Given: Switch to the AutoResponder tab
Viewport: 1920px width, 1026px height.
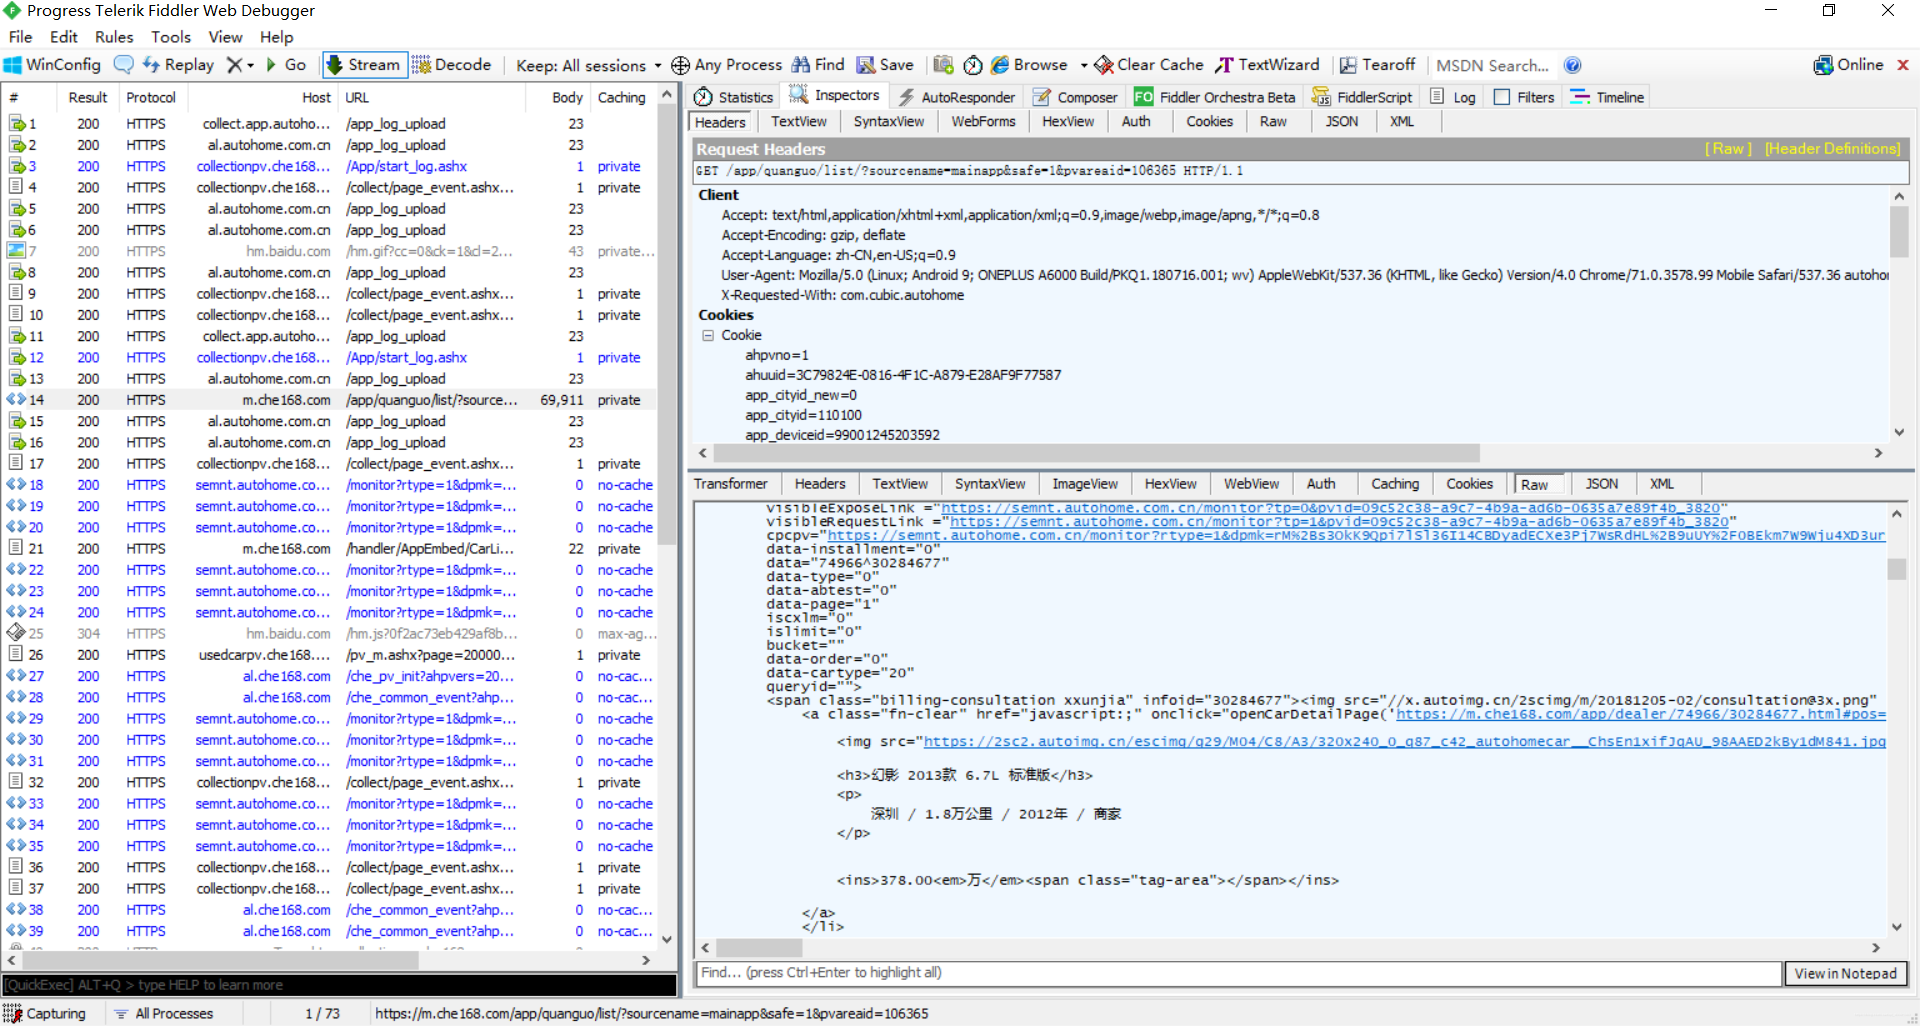Looking at the screenshot, I should click(956, 97).
